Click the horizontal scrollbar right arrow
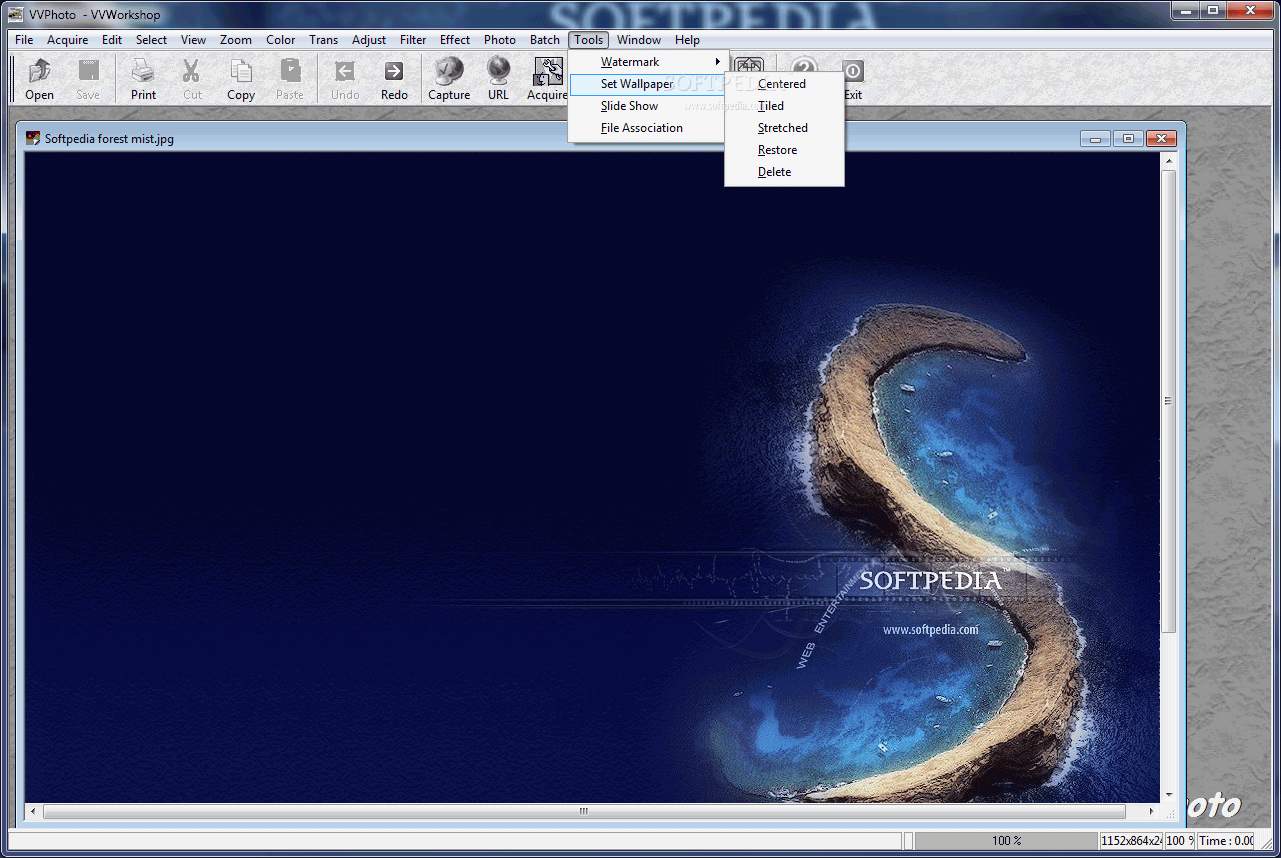The image size is (1281, 858). click(1152, 812)
